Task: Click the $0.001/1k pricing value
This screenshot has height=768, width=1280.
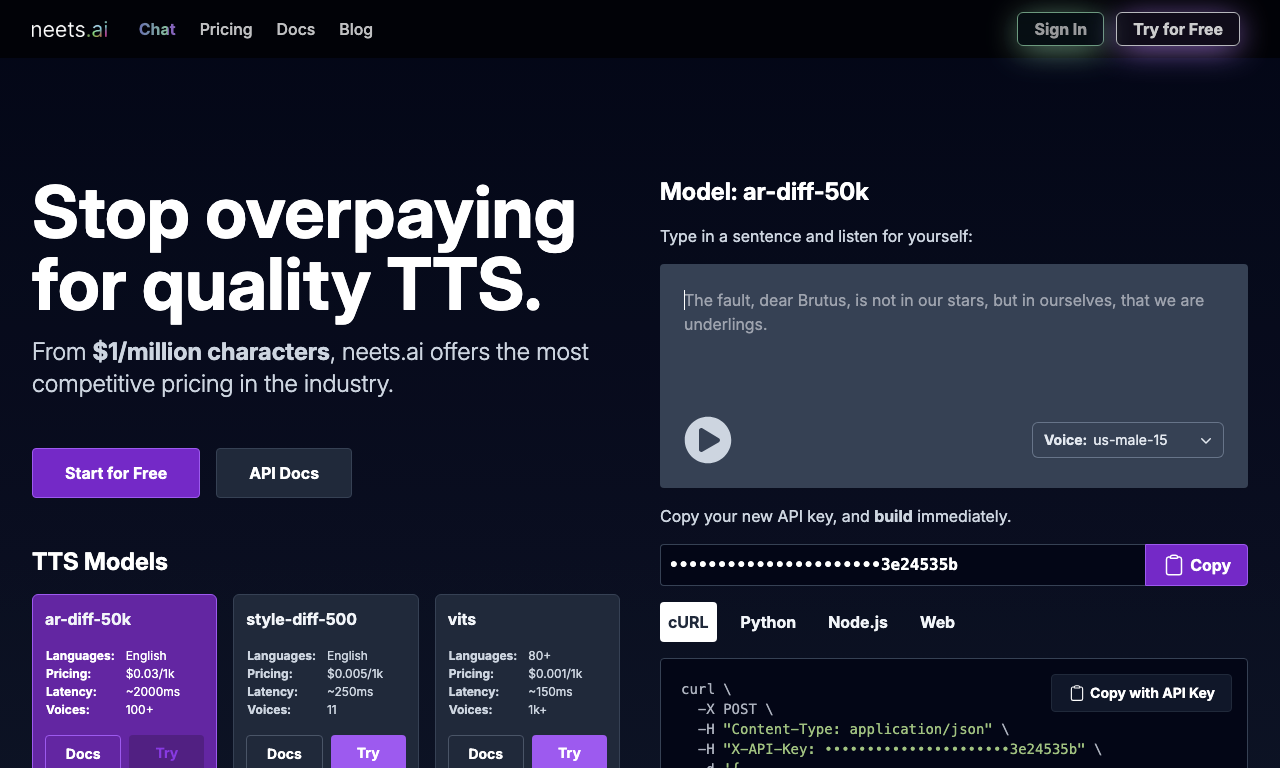Action: pyautogui.click(x=555, y=674)
